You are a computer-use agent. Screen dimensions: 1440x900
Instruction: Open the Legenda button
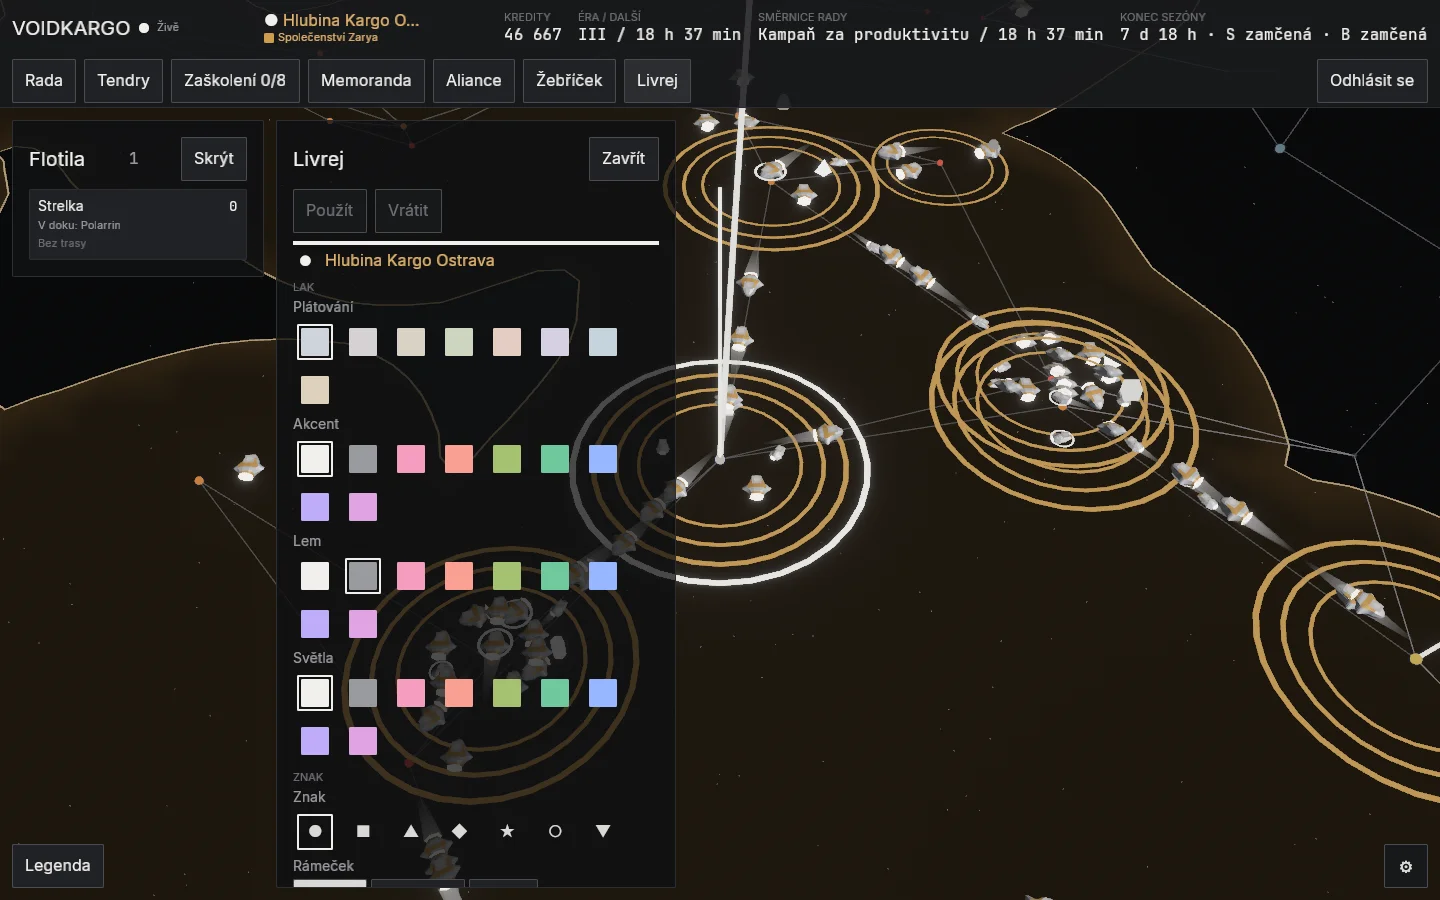pyautogui.click(x=58, y=866)
